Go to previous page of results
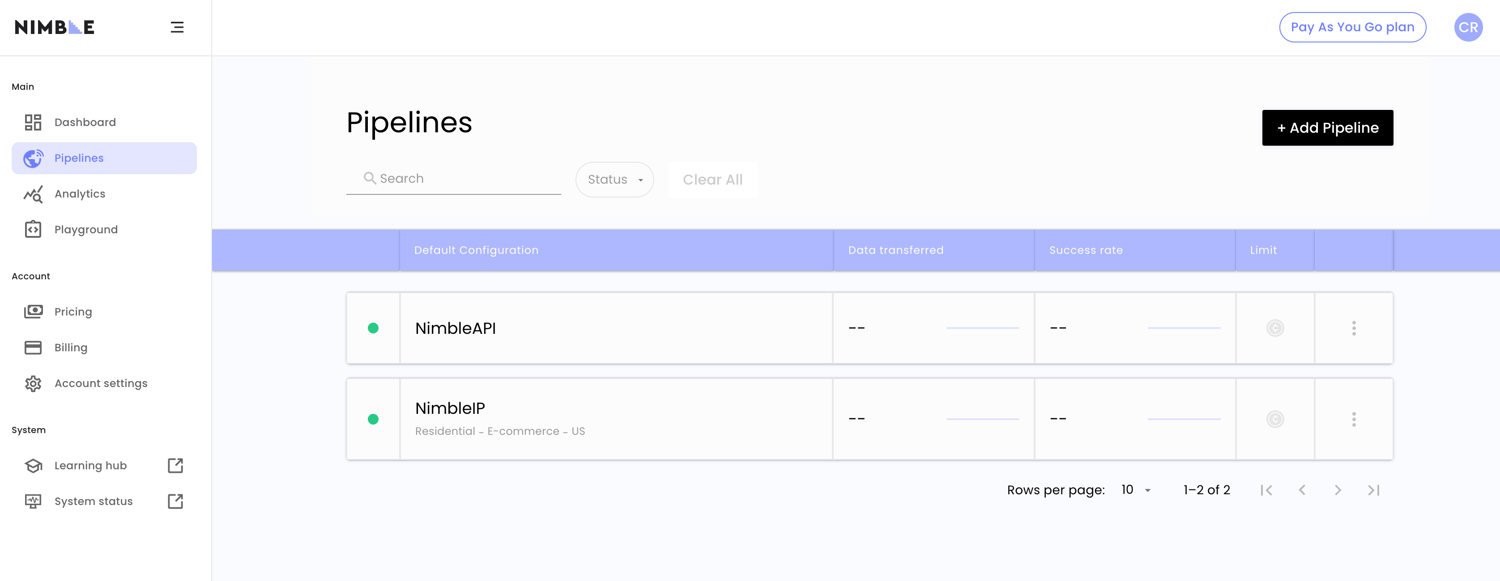1500x581 pixels. click(x=1302, y=490)
